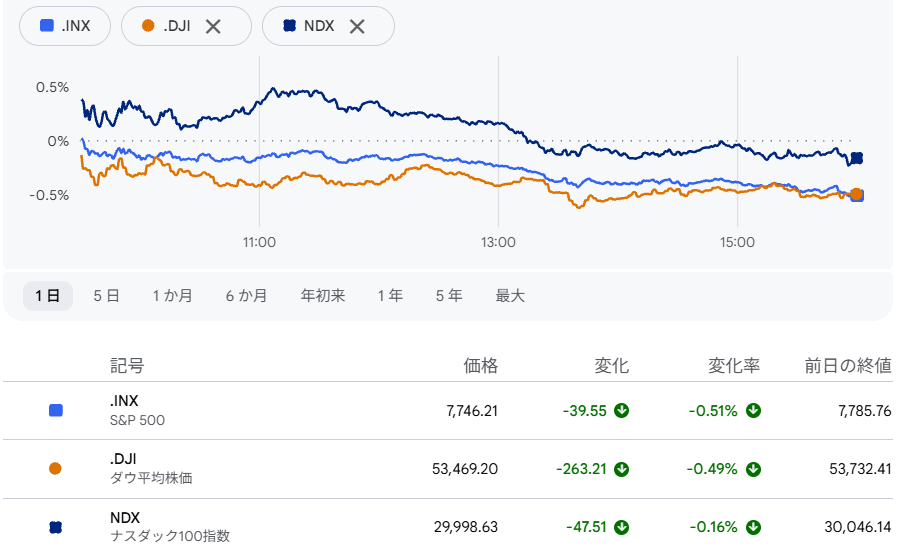Click blue square icon in .INX chip
This screenshot has height=560, width=910.
click(x=46, y=26)
